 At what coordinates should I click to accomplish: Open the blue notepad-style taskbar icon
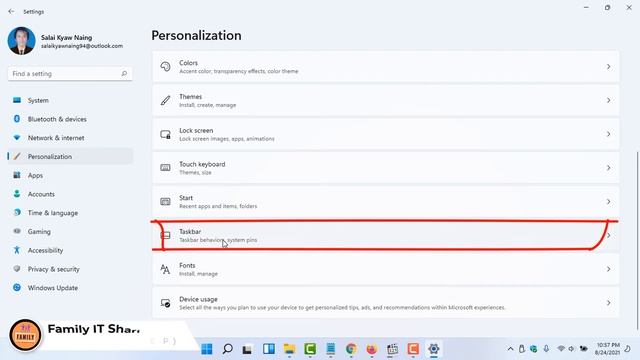tap(331, 349)
